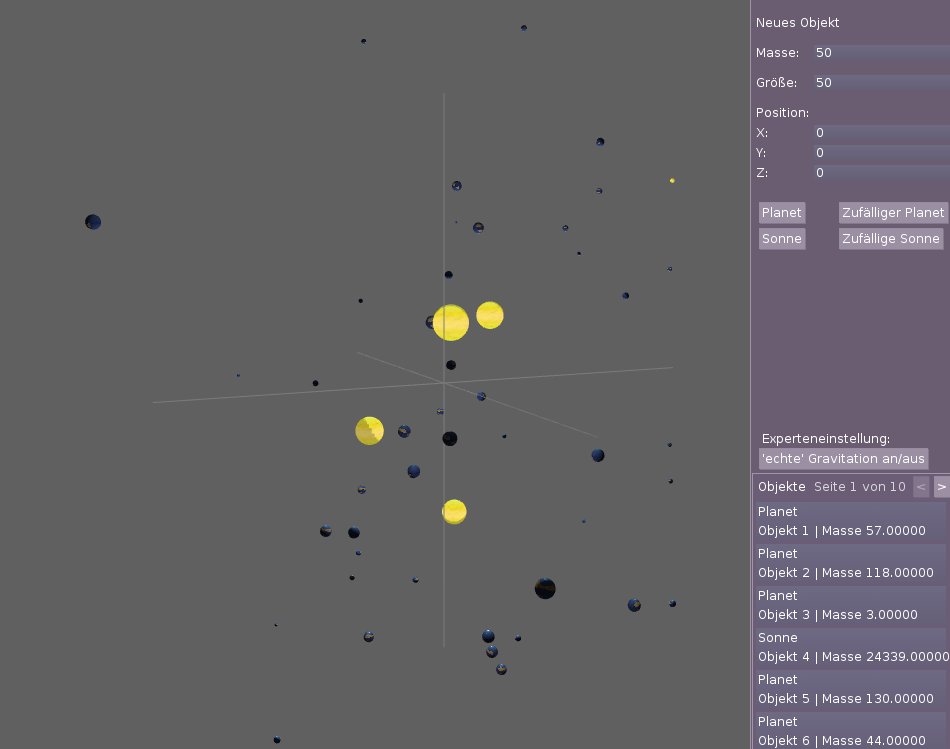Viewport: 950px width, 749px height.
Task: Click the large dark planet far left
Action: coord(93,222)
